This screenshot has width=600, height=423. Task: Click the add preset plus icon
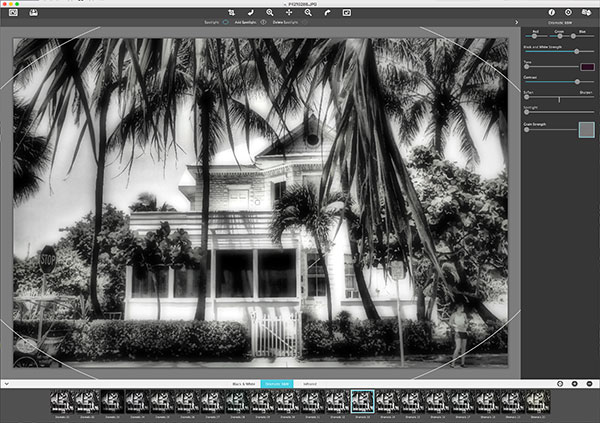574,384
